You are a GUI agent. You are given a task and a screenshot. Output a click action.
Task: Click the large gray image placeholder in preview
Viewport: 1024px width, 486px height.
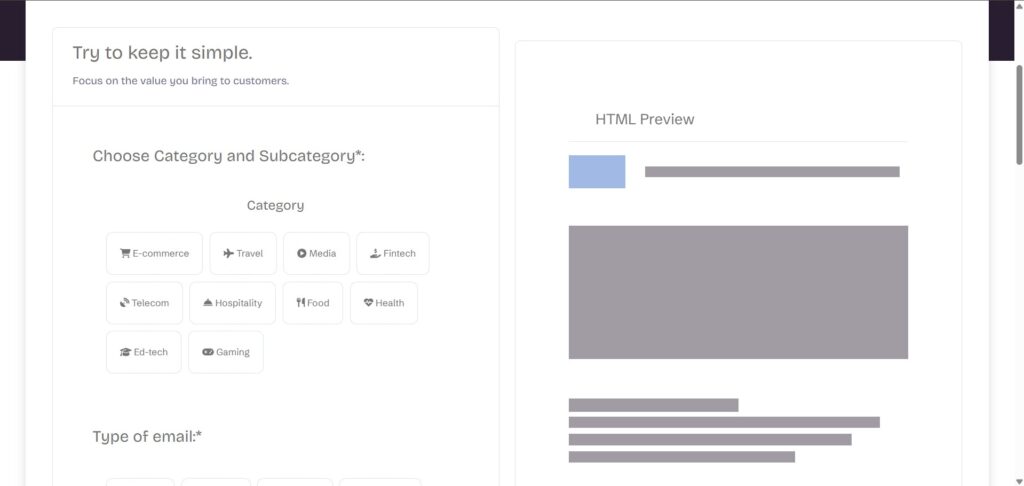[738, 292]
